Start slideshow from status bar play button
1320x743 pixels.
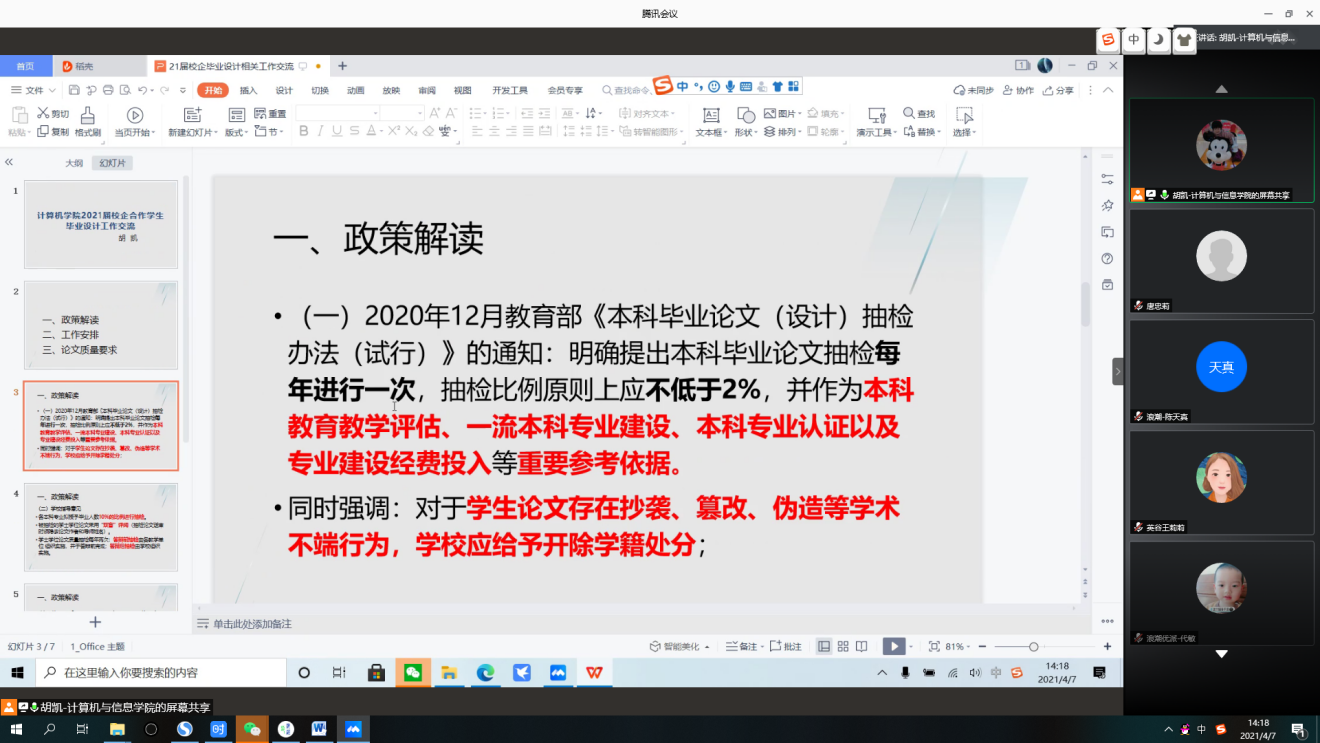tap(893, 647)
